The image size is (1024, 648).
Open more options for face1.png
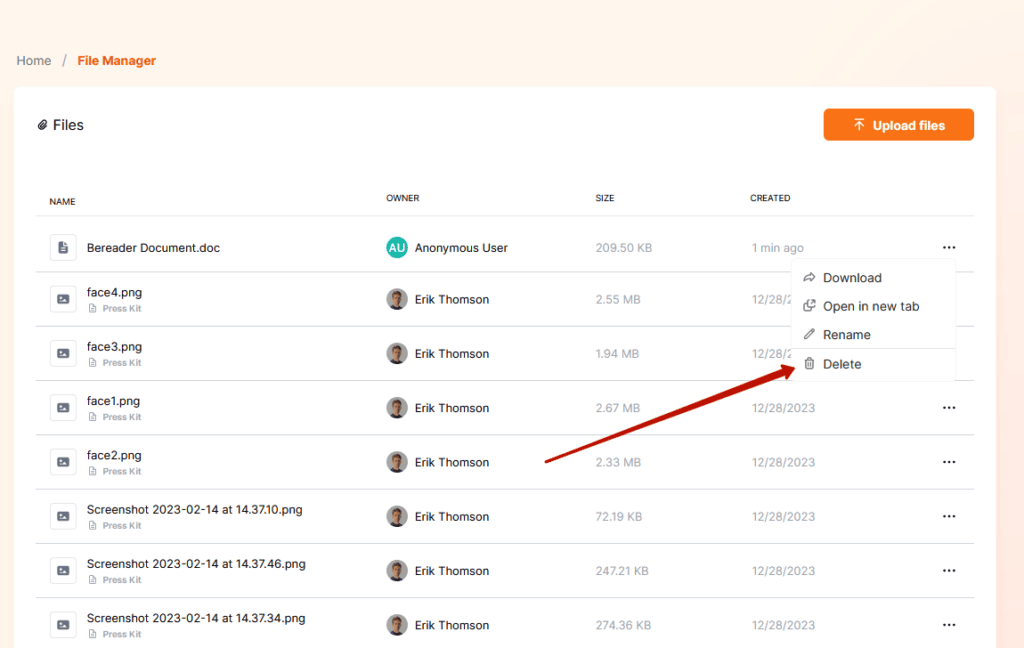(949, 408)
